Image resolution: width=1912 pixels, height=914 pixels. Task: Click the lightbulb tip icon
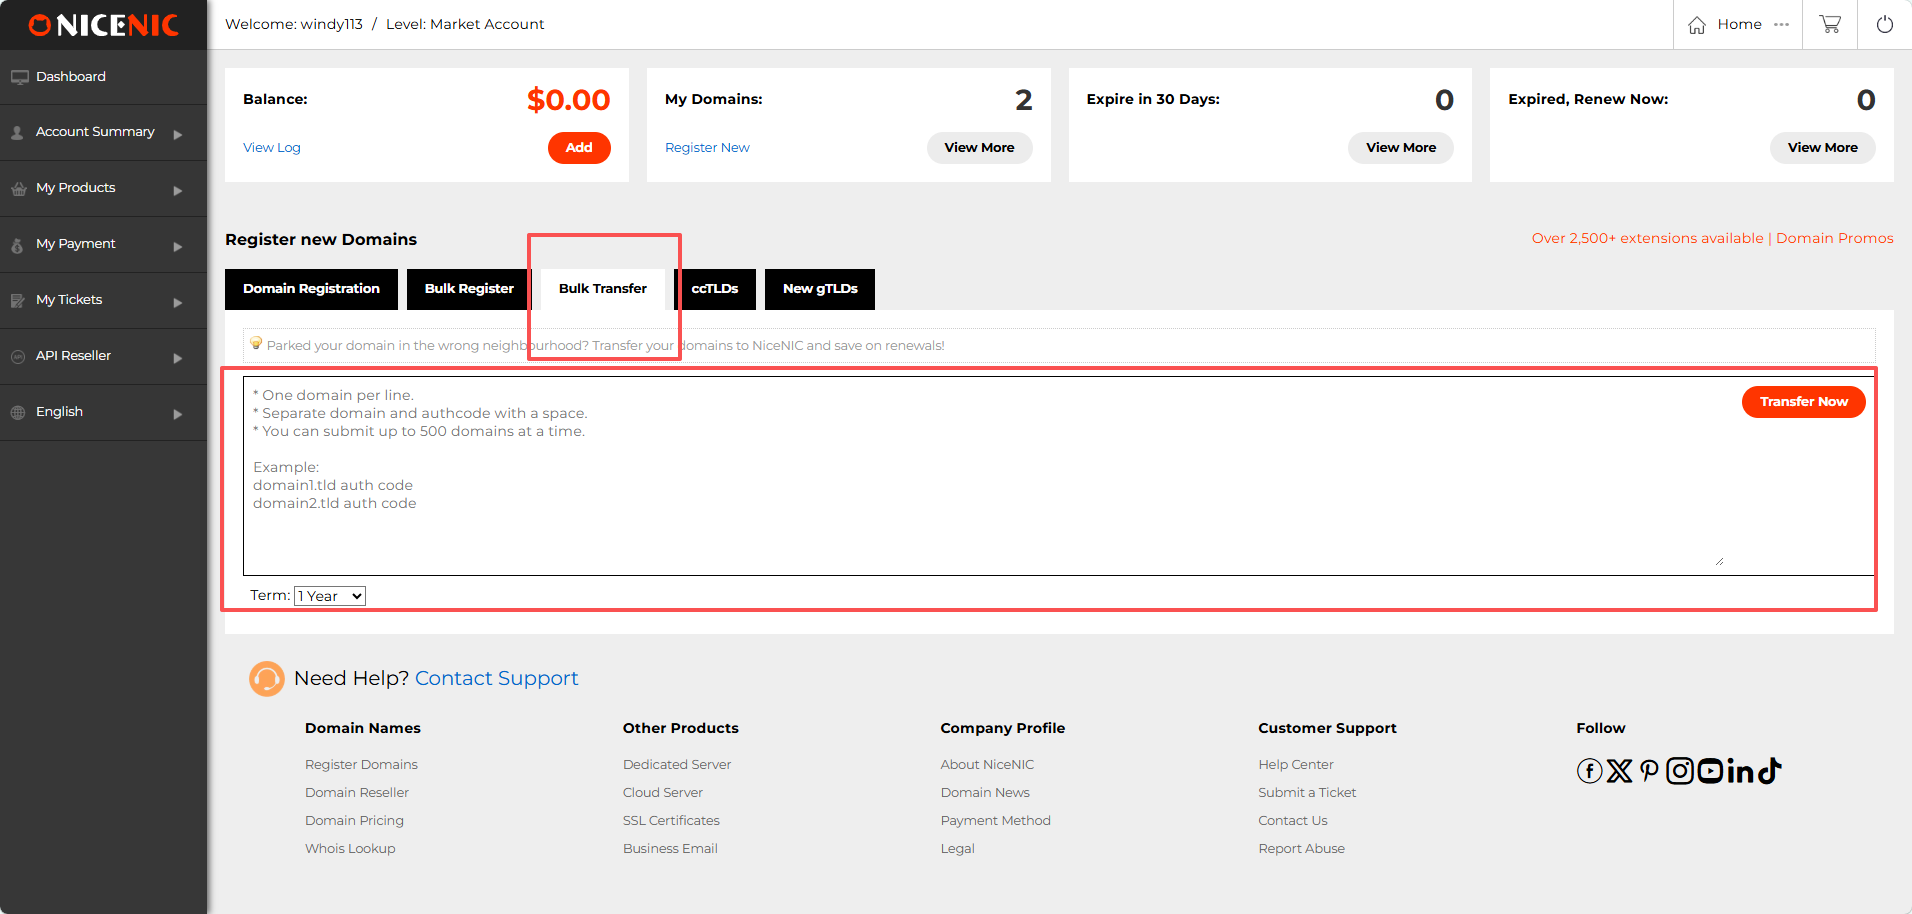click(x=256, y=343)
